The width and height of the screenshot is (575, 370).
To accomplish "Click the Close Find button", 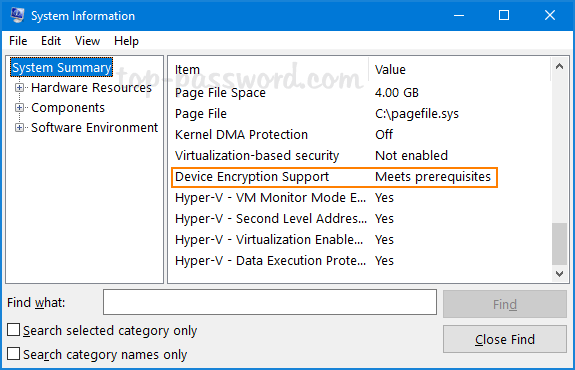I will (505, 339).
